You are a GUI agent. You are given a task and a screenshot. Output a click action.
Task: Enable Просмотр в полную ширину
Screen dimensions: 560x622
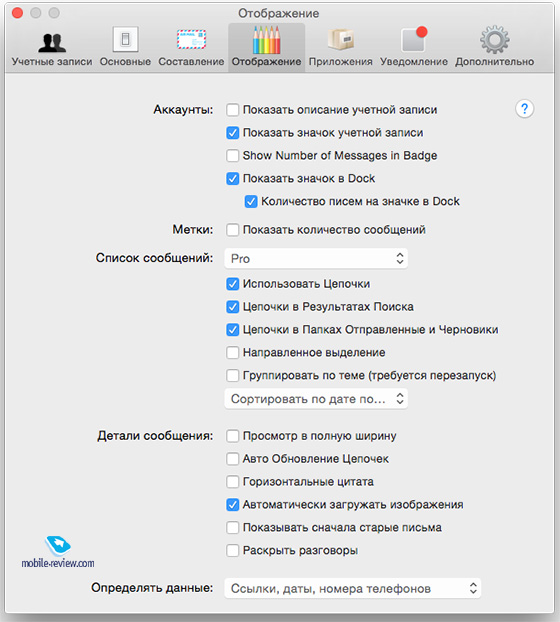click(x=232, y=436)
